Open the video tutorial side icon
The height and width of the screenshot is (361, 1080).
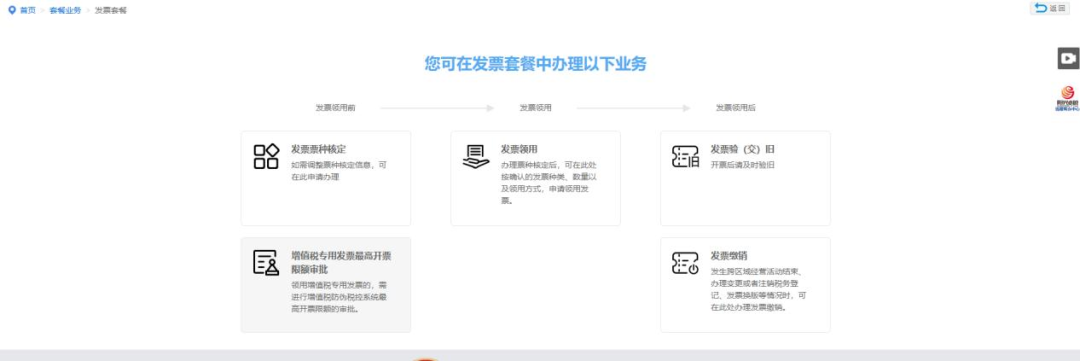[1068, 59]
